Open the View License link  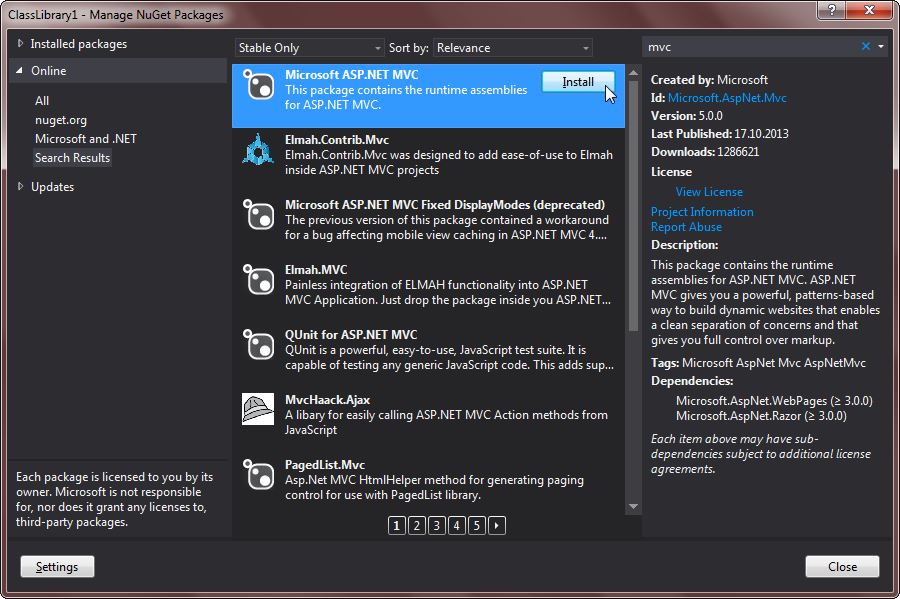(x=709, y=192)
